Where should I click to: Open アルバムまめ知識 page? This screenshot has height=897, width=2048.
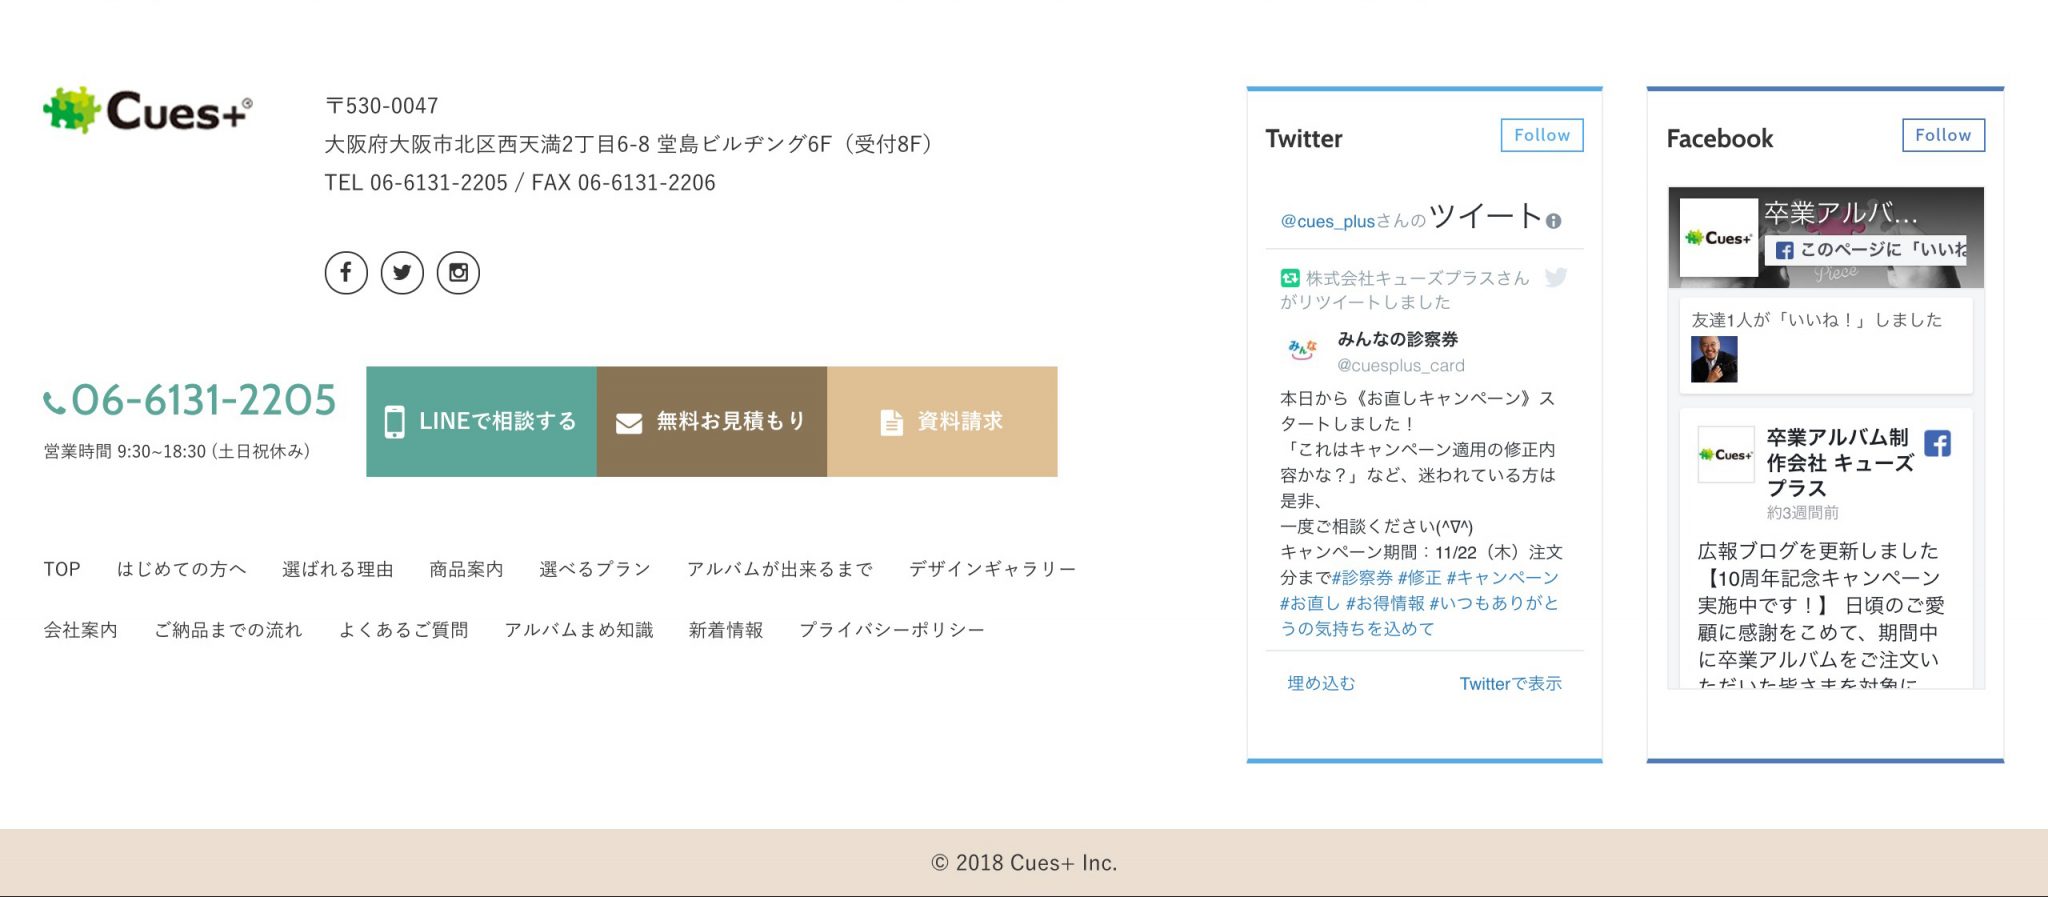(x=579, y=630)
